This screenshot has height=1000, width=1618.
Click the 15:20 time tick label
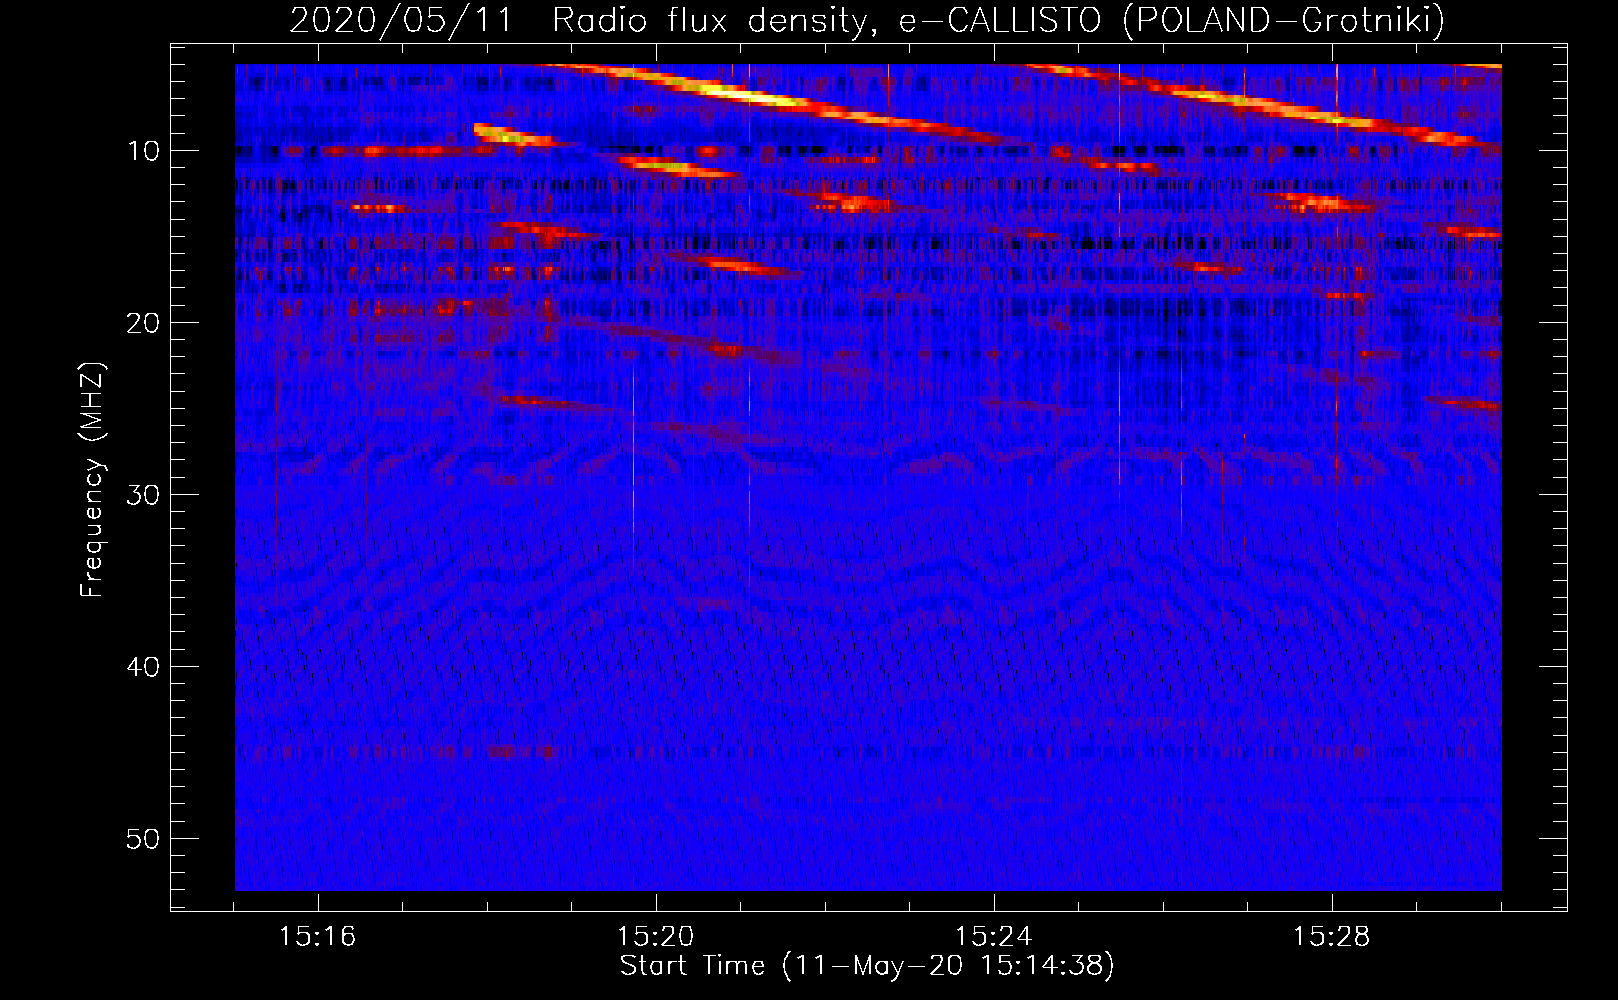click(655, 937)
